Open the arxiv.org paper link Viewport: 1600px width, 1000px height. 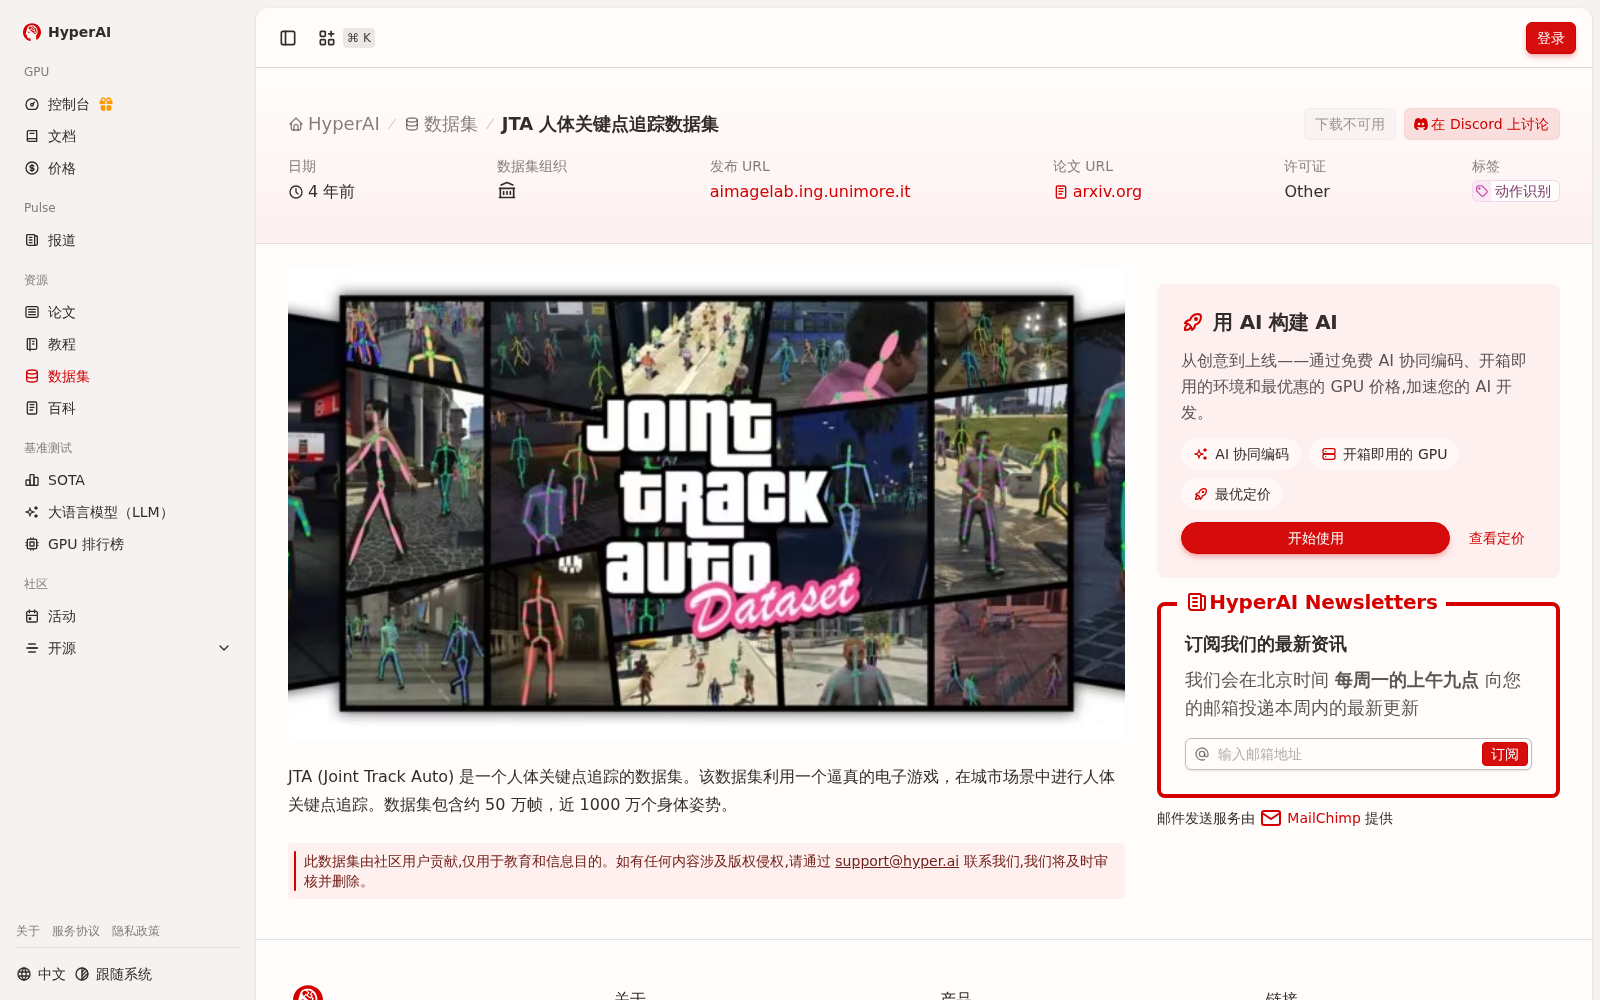coord(1098,191)
